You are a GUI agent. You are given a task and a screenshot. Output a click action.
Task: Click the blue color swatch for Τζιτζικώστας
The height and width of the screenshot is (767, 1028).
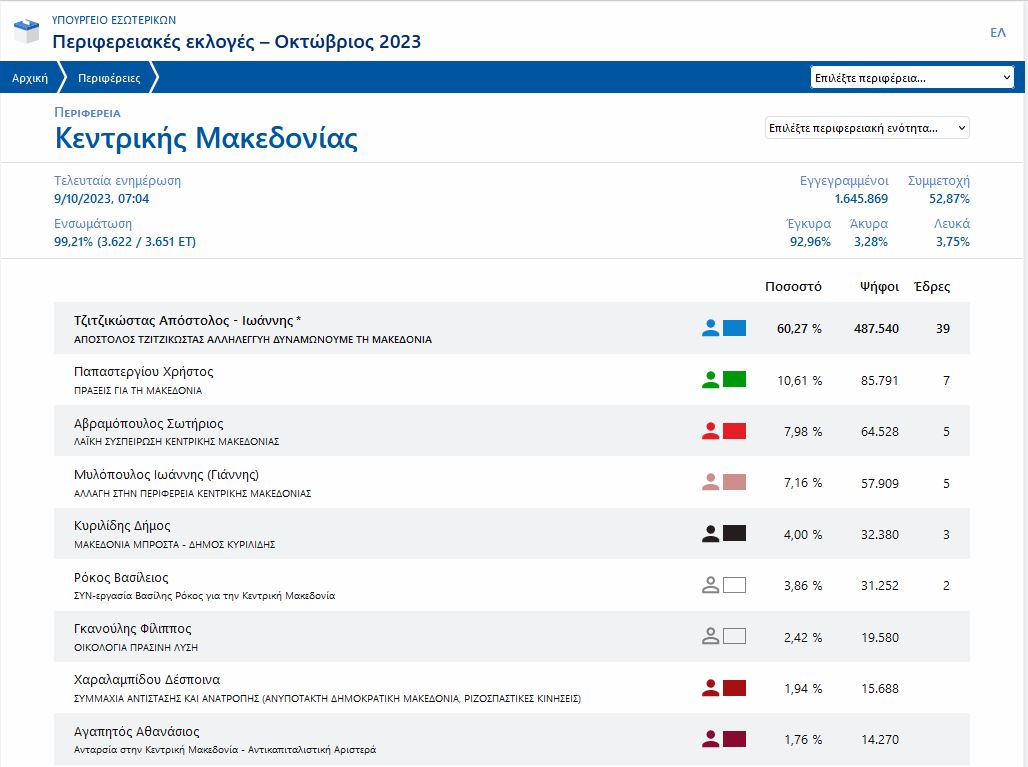click(734, 328)
